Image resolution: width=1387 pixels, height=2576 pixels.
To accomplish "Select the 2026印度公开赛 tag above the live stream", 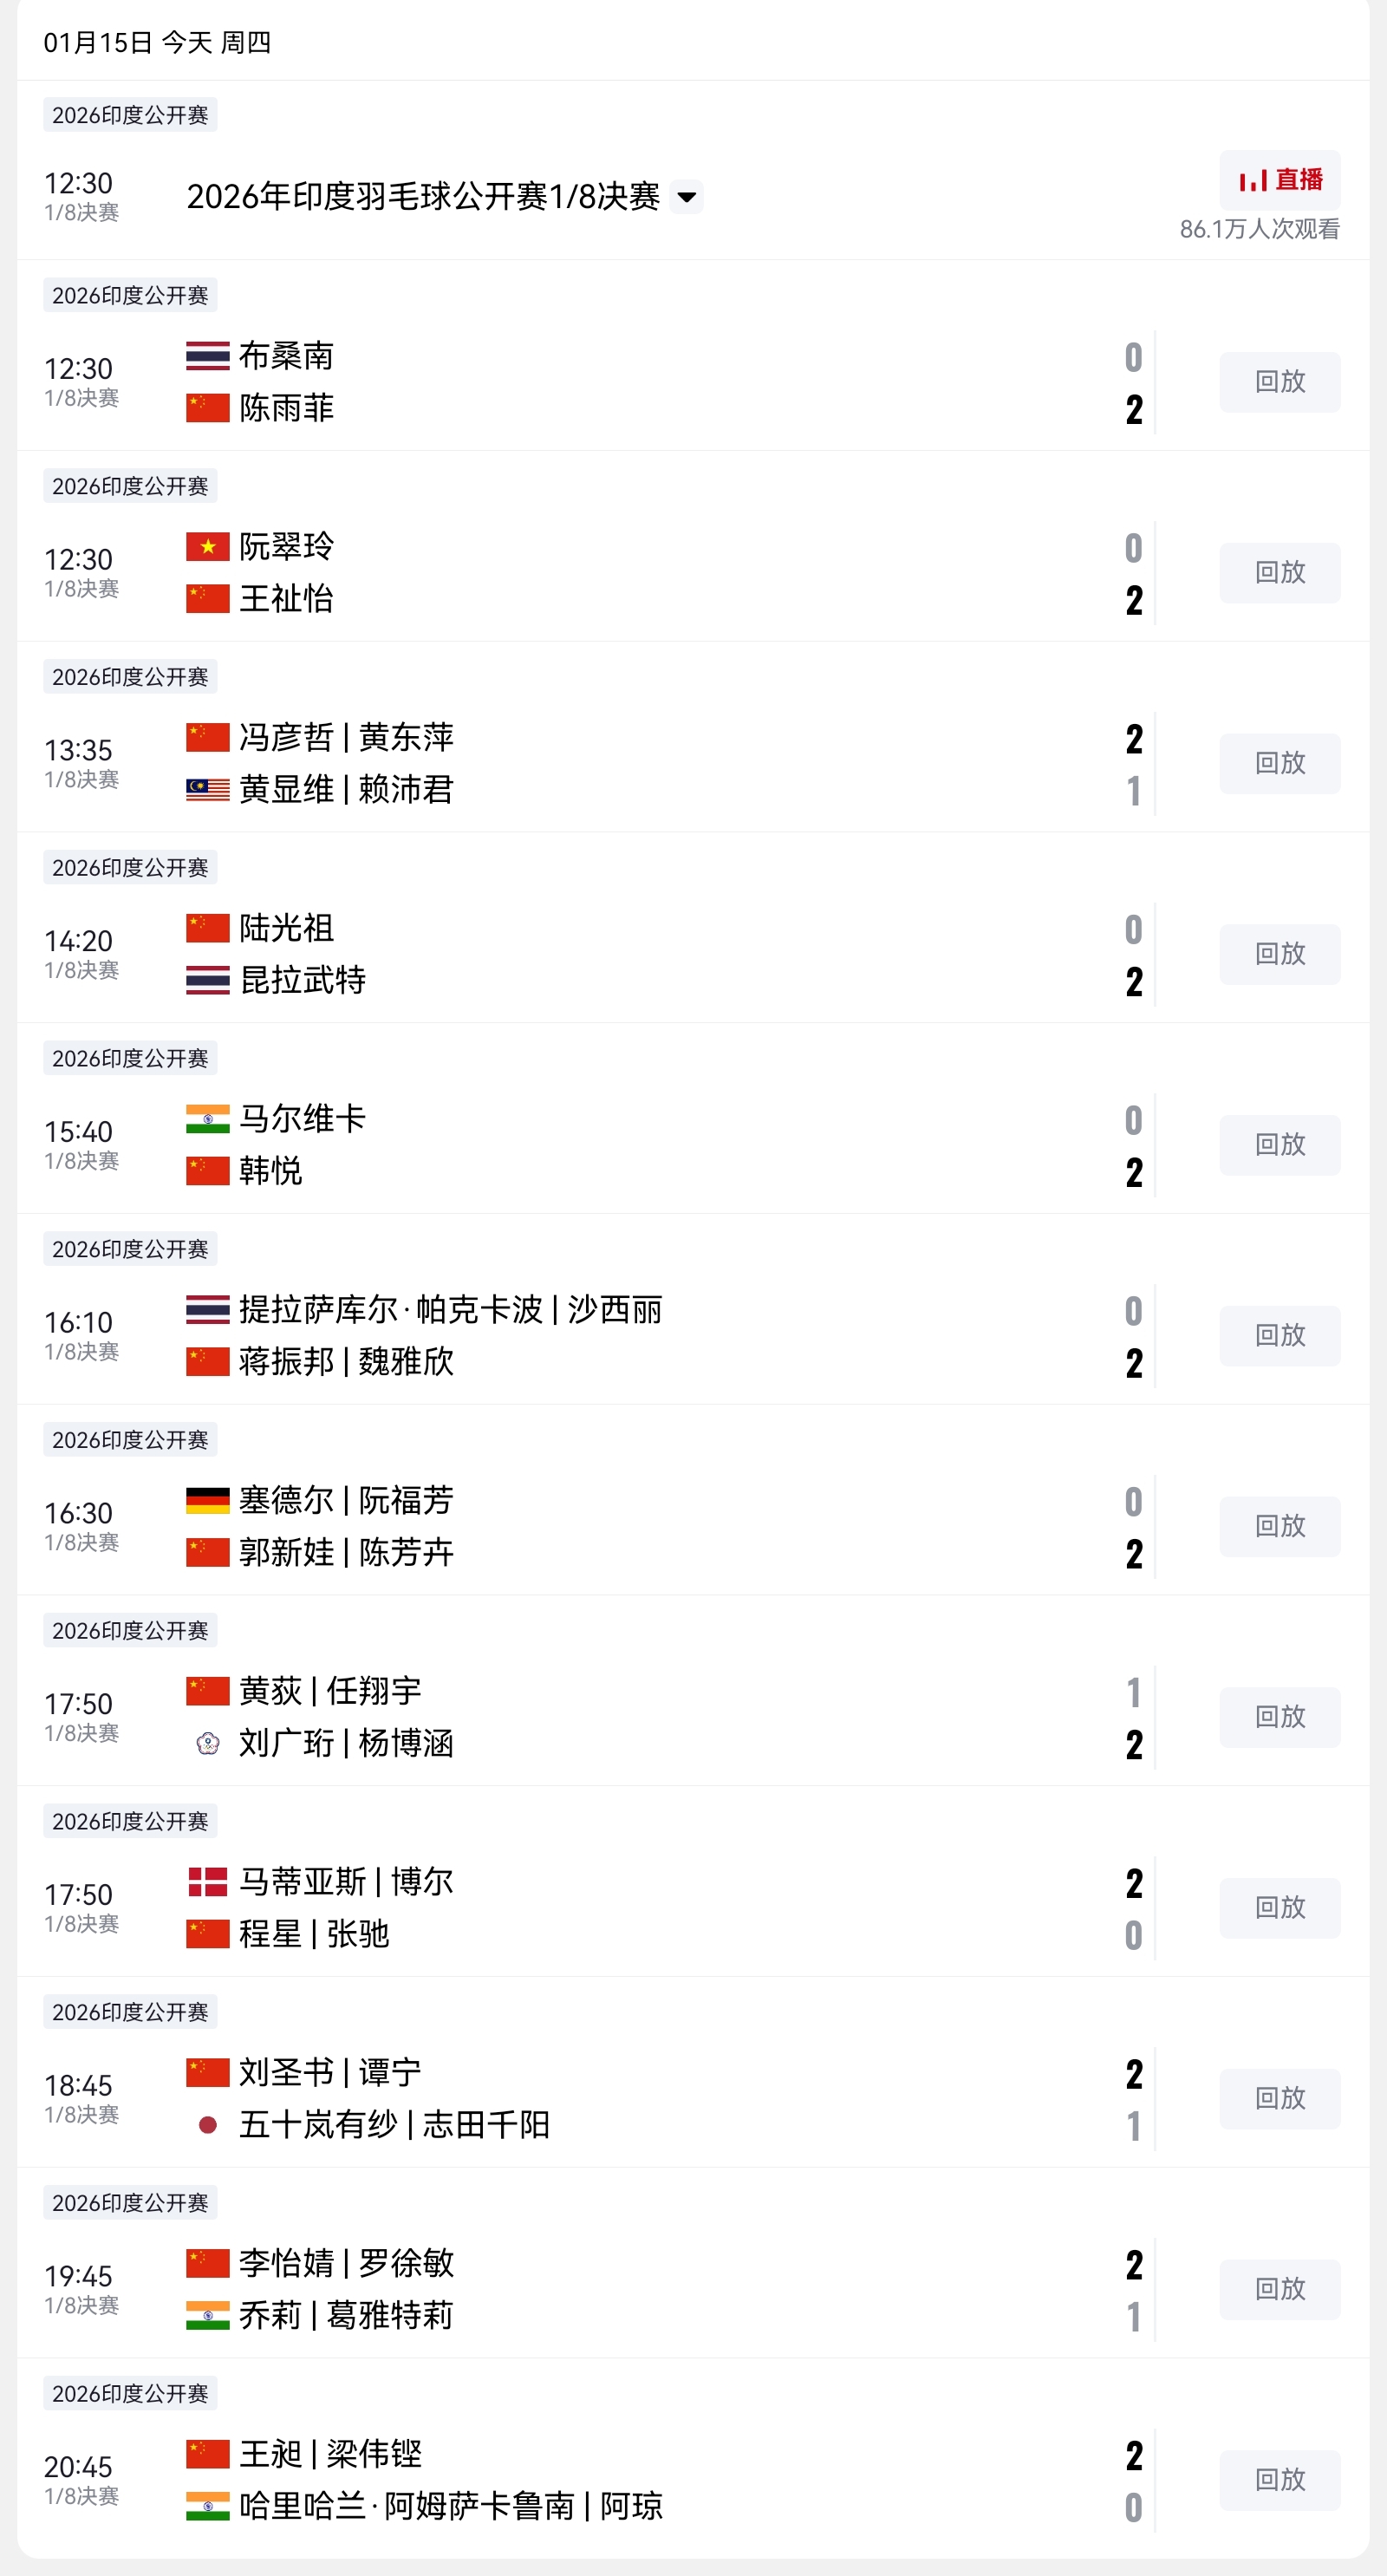I will point(130,115).
